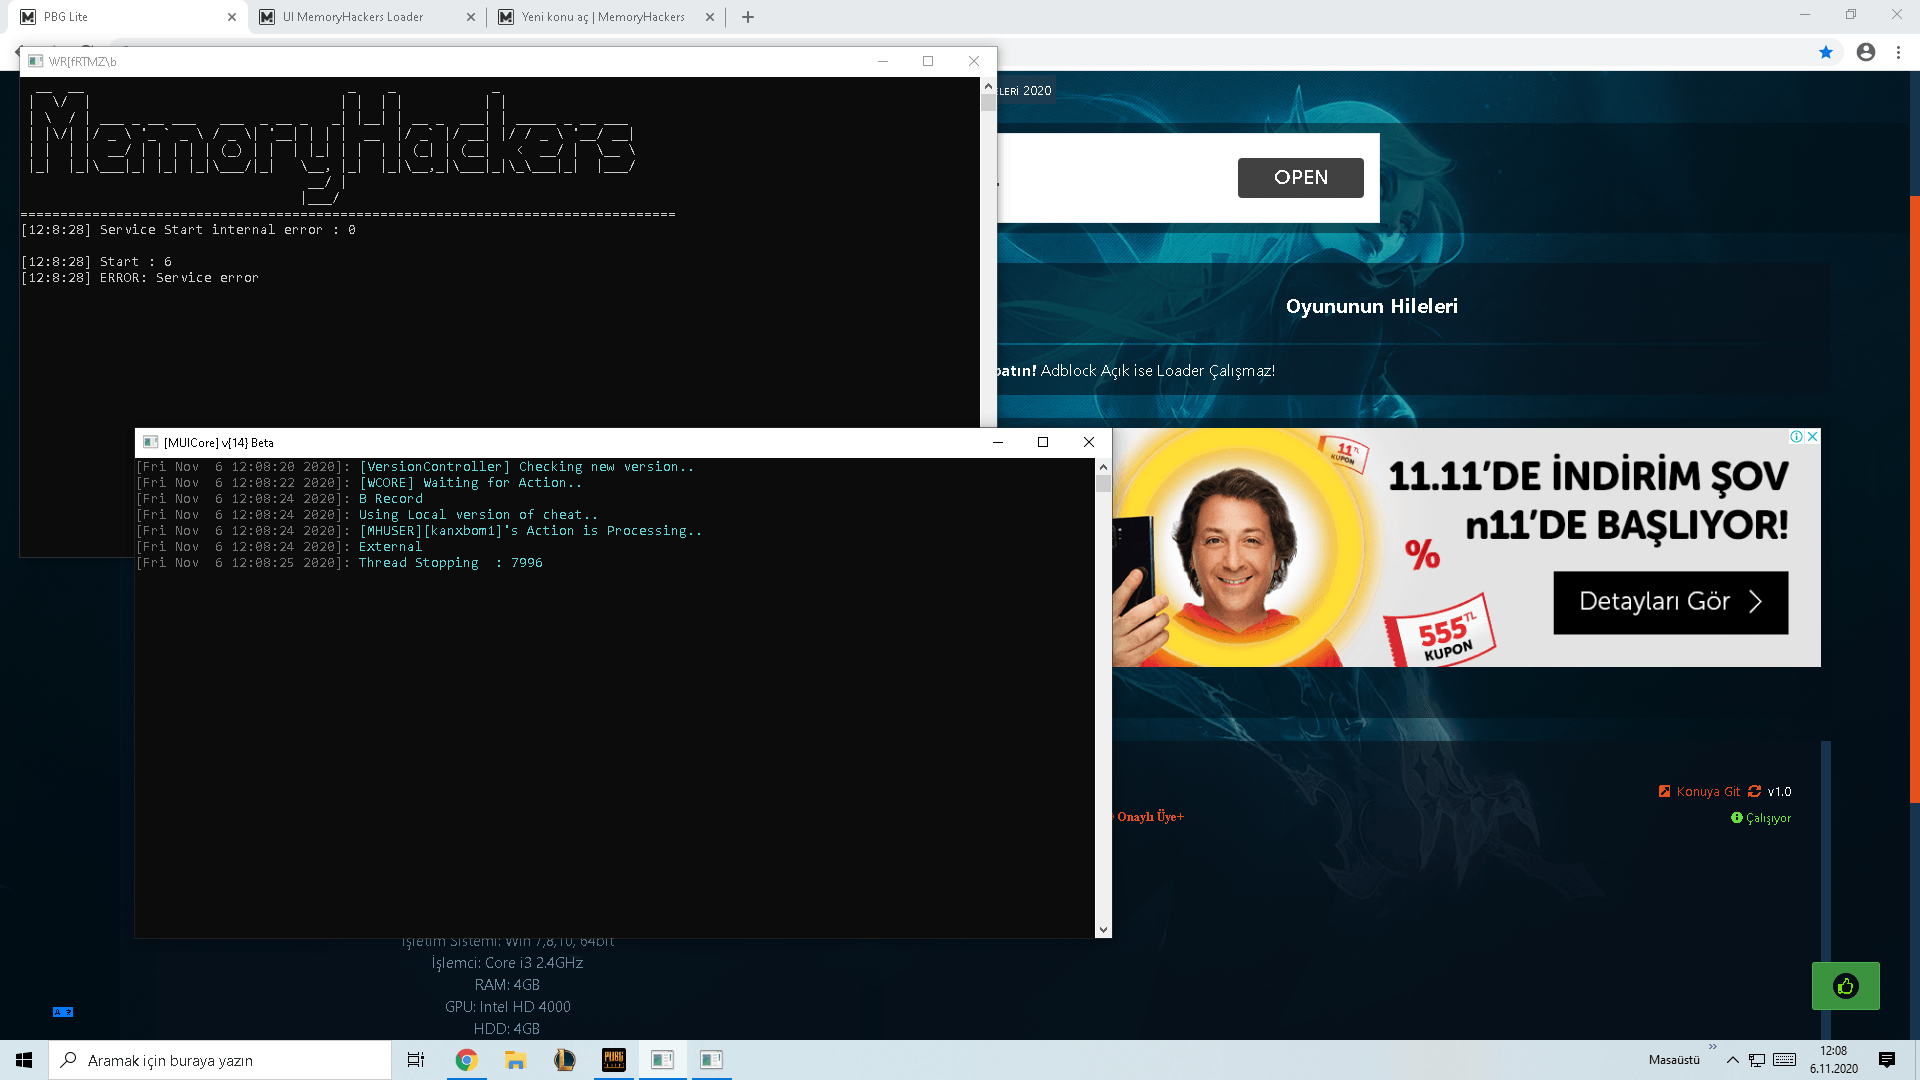Open the Chrome profile menu
Screen dimensions: 1920x1080
point(1866,52)
